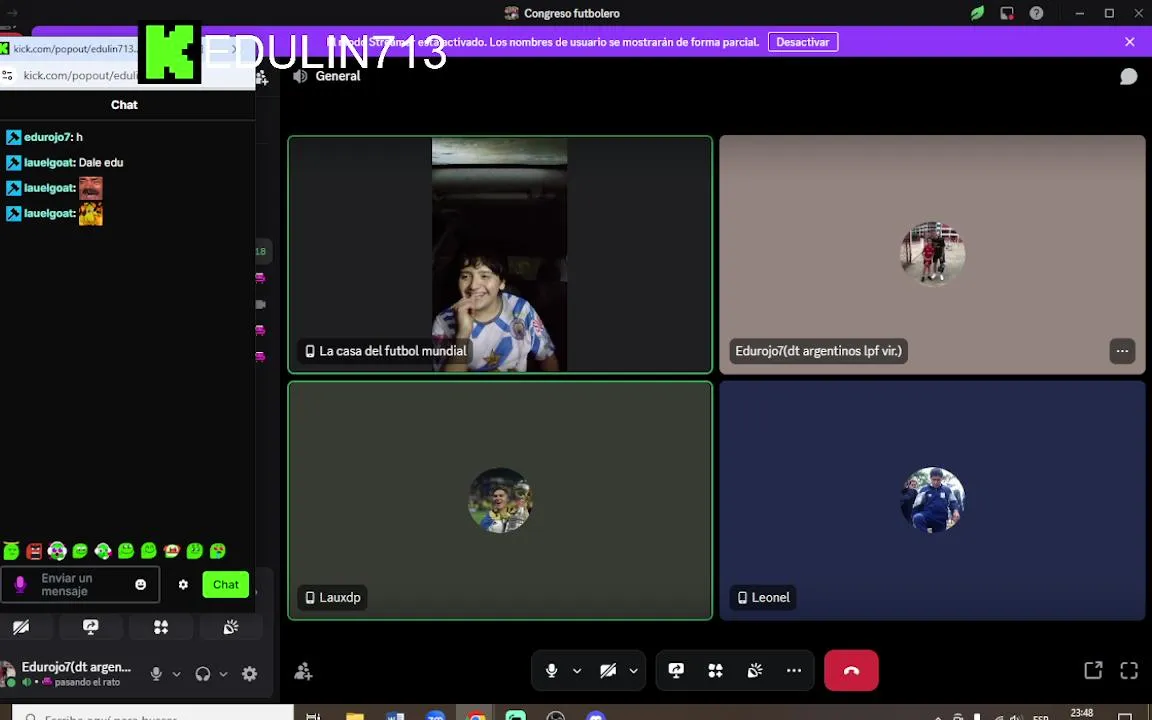This screenshot has height=720, width=1152.
Task: Open File Explorer from the taskbar
Action: click(355, 716)
